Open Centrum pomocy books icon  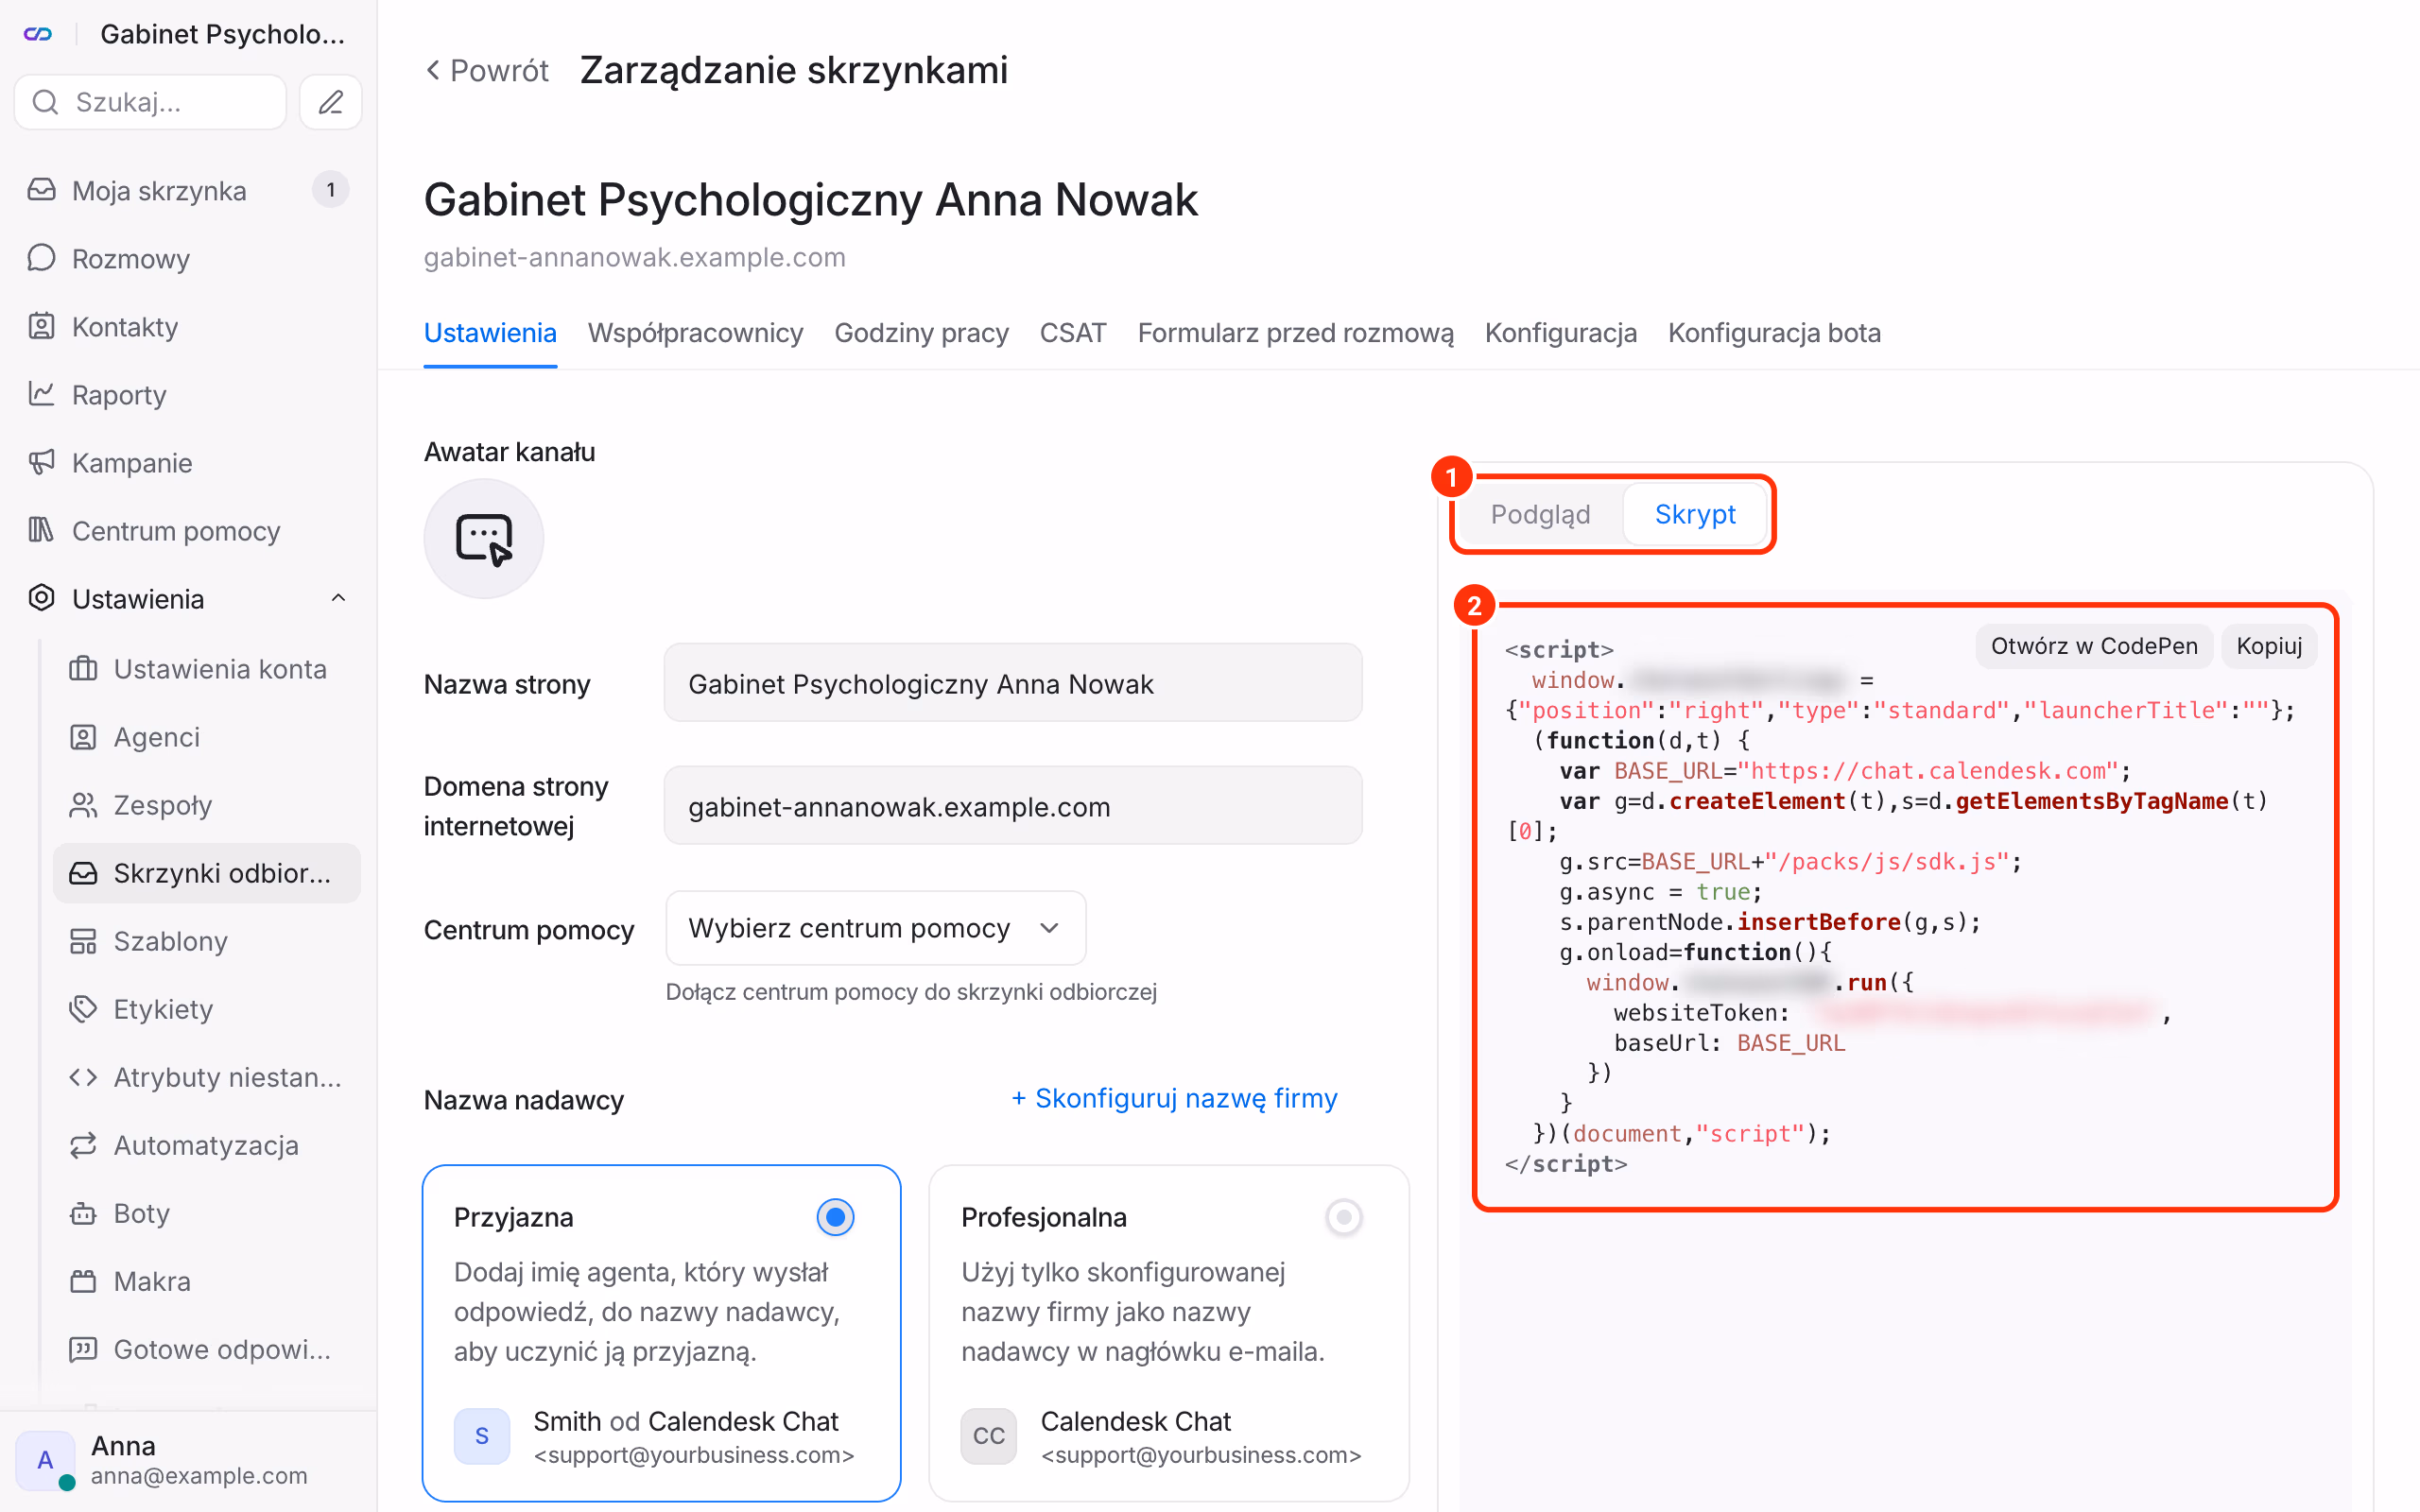pyautogui.click(x=41, y=530)
